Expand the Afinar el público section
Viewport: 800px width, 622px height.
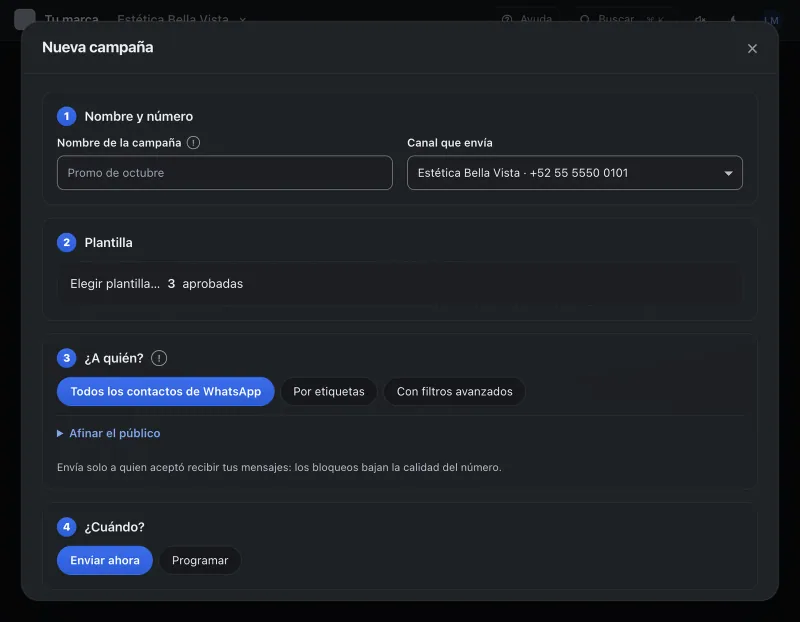pos(109,433)
